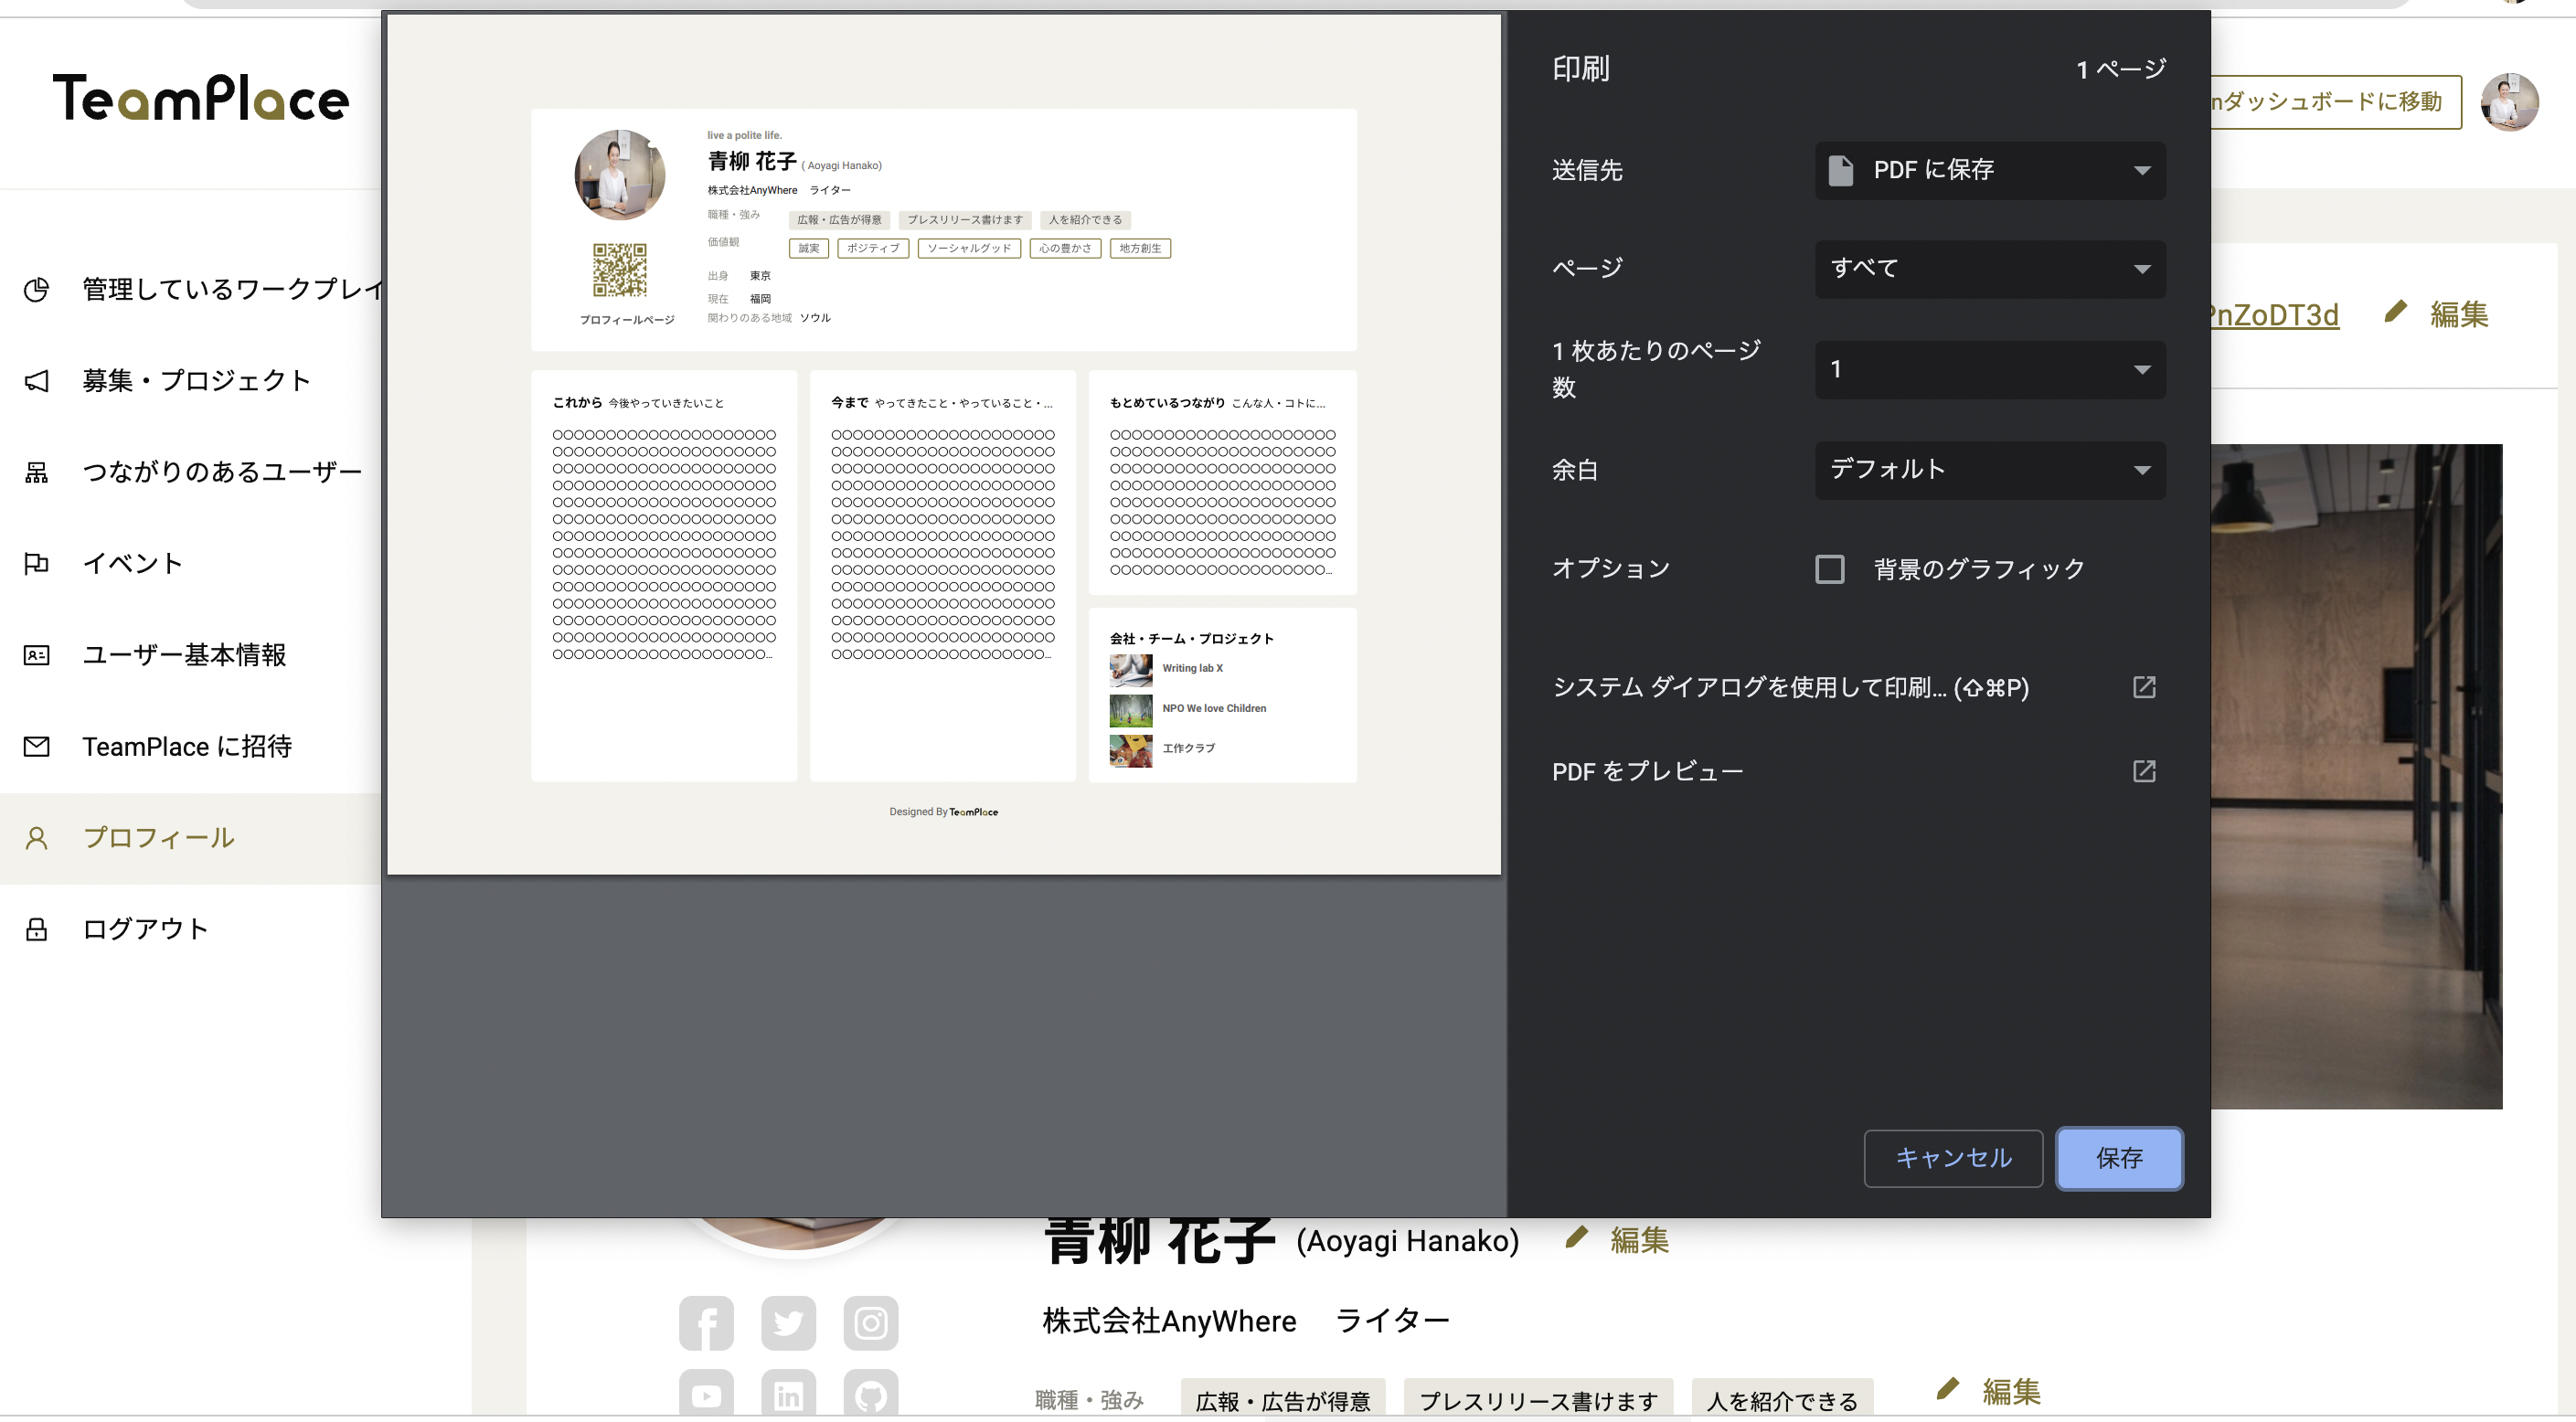Enable 背景のグラフィック checkbox
The width and height of the screenshot is (2576, 1422).
tap(1829, 569)
